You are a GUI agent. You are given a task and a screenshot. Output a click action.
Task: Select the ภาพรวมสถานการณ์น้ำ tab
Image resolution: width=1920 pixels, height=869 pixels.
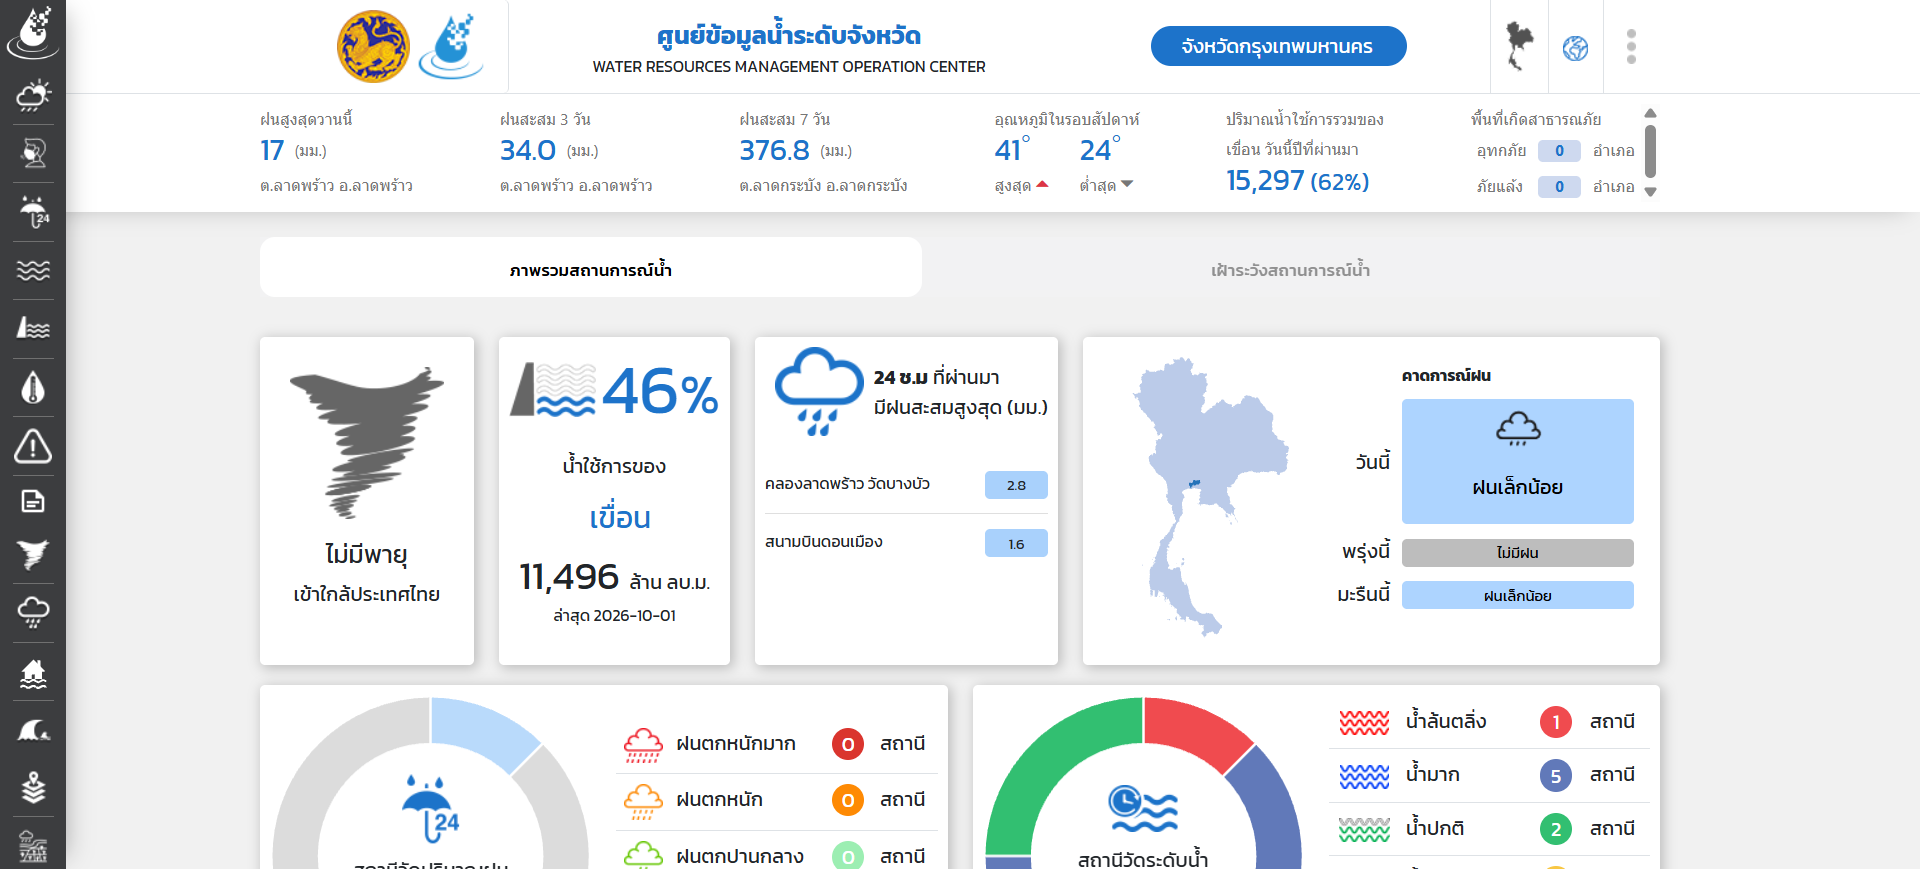click(591, 268)
